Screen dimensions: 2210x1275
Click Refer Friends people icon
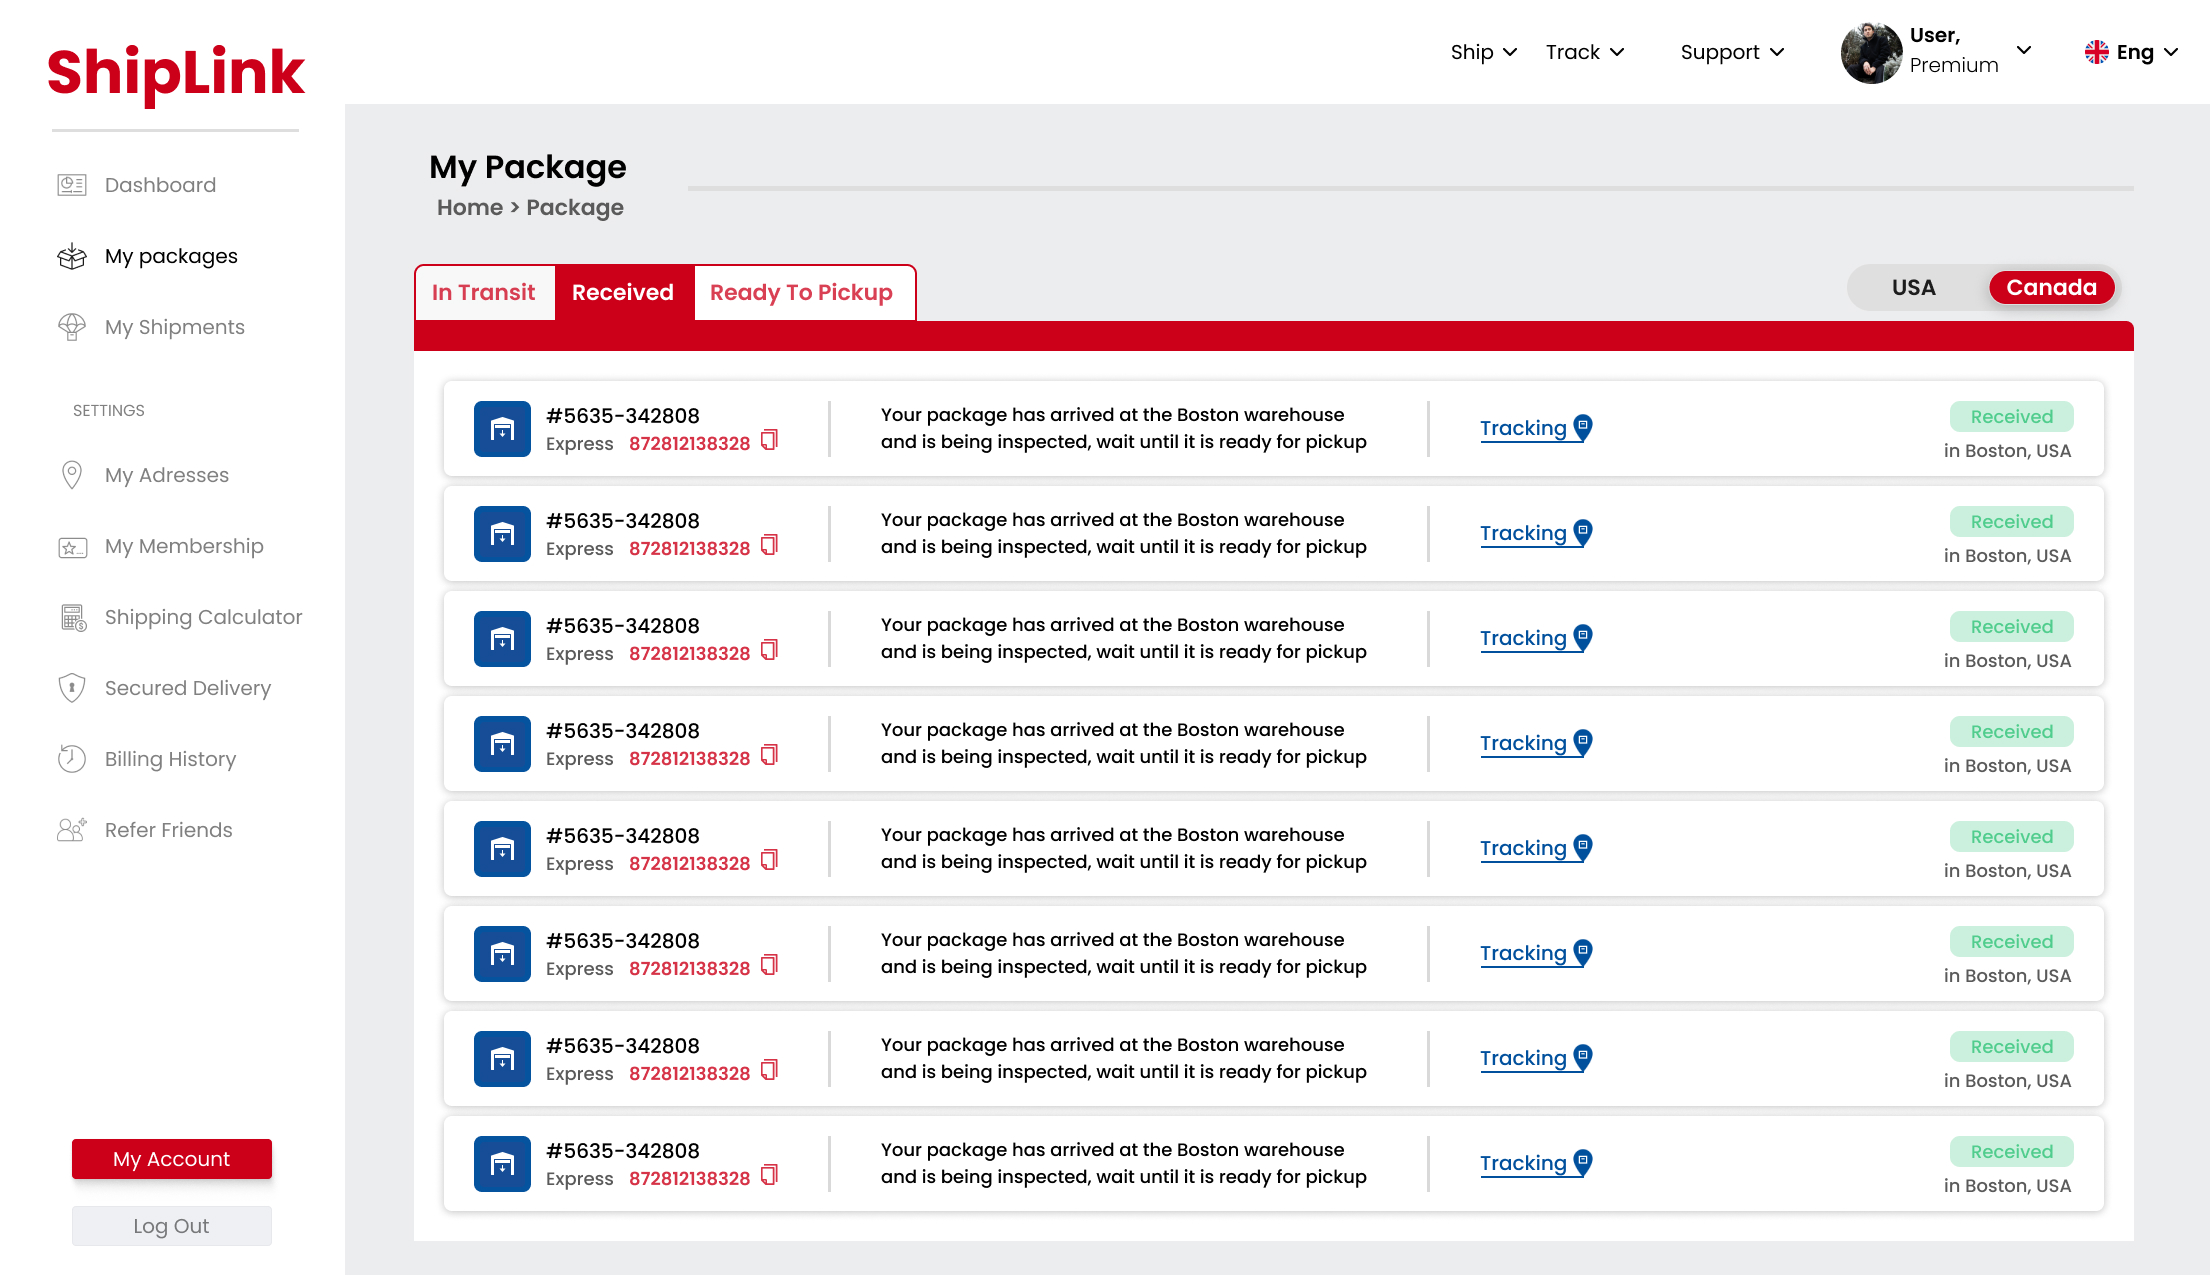pyautogui.click(x=72, y=830)
